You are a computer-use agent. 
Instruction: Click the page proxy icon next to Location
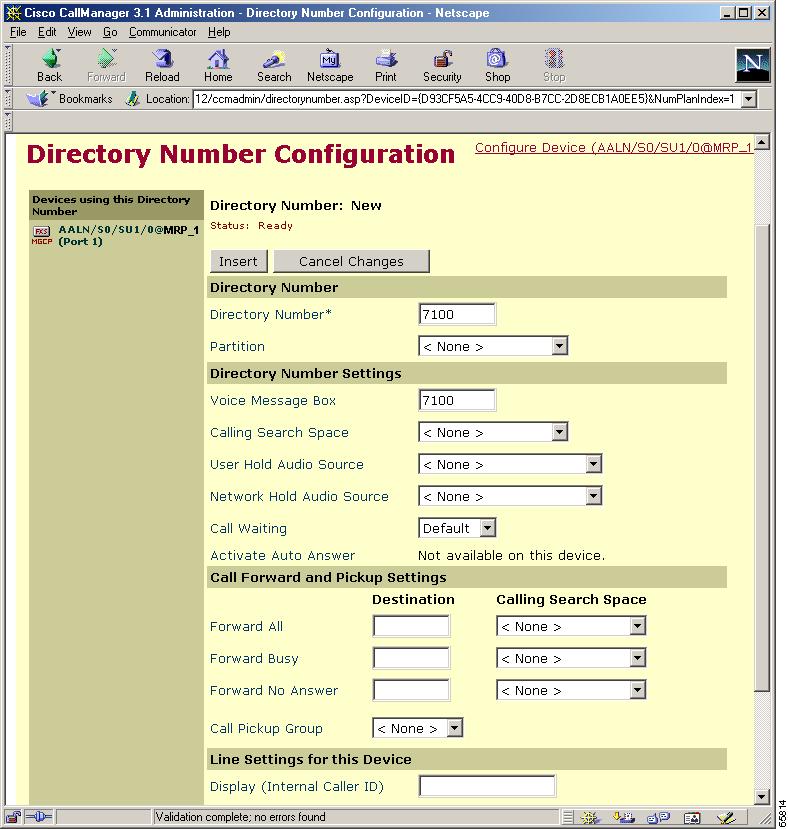132,98
